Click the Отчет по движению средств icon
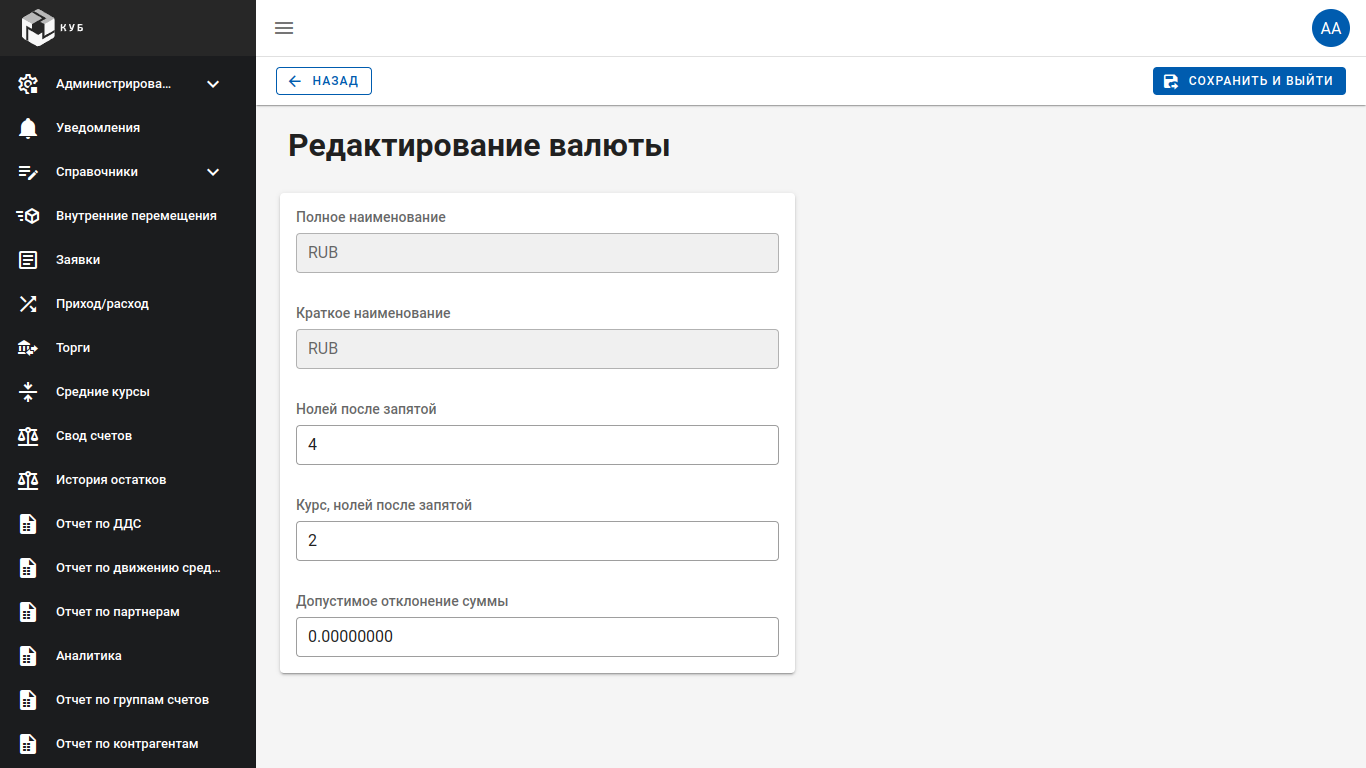 click(x=28, y=568)
